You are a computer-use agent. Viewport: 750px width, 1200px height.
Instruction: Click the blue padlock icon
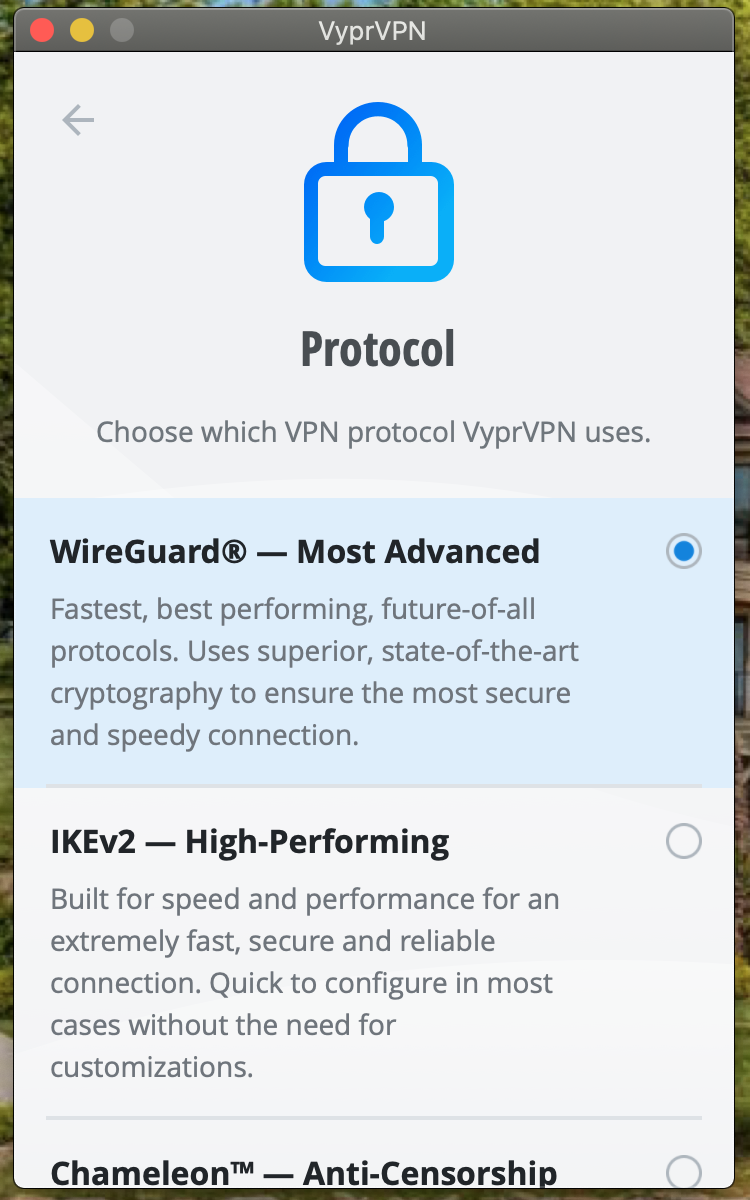[x=378, y=193]
